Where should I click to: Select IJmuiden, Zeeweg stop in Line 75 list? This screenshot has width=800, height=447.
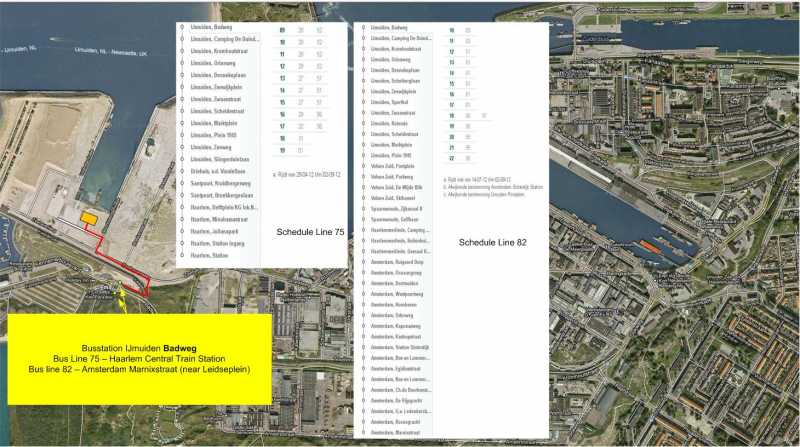pyautogui.click(x=211, y=147)
